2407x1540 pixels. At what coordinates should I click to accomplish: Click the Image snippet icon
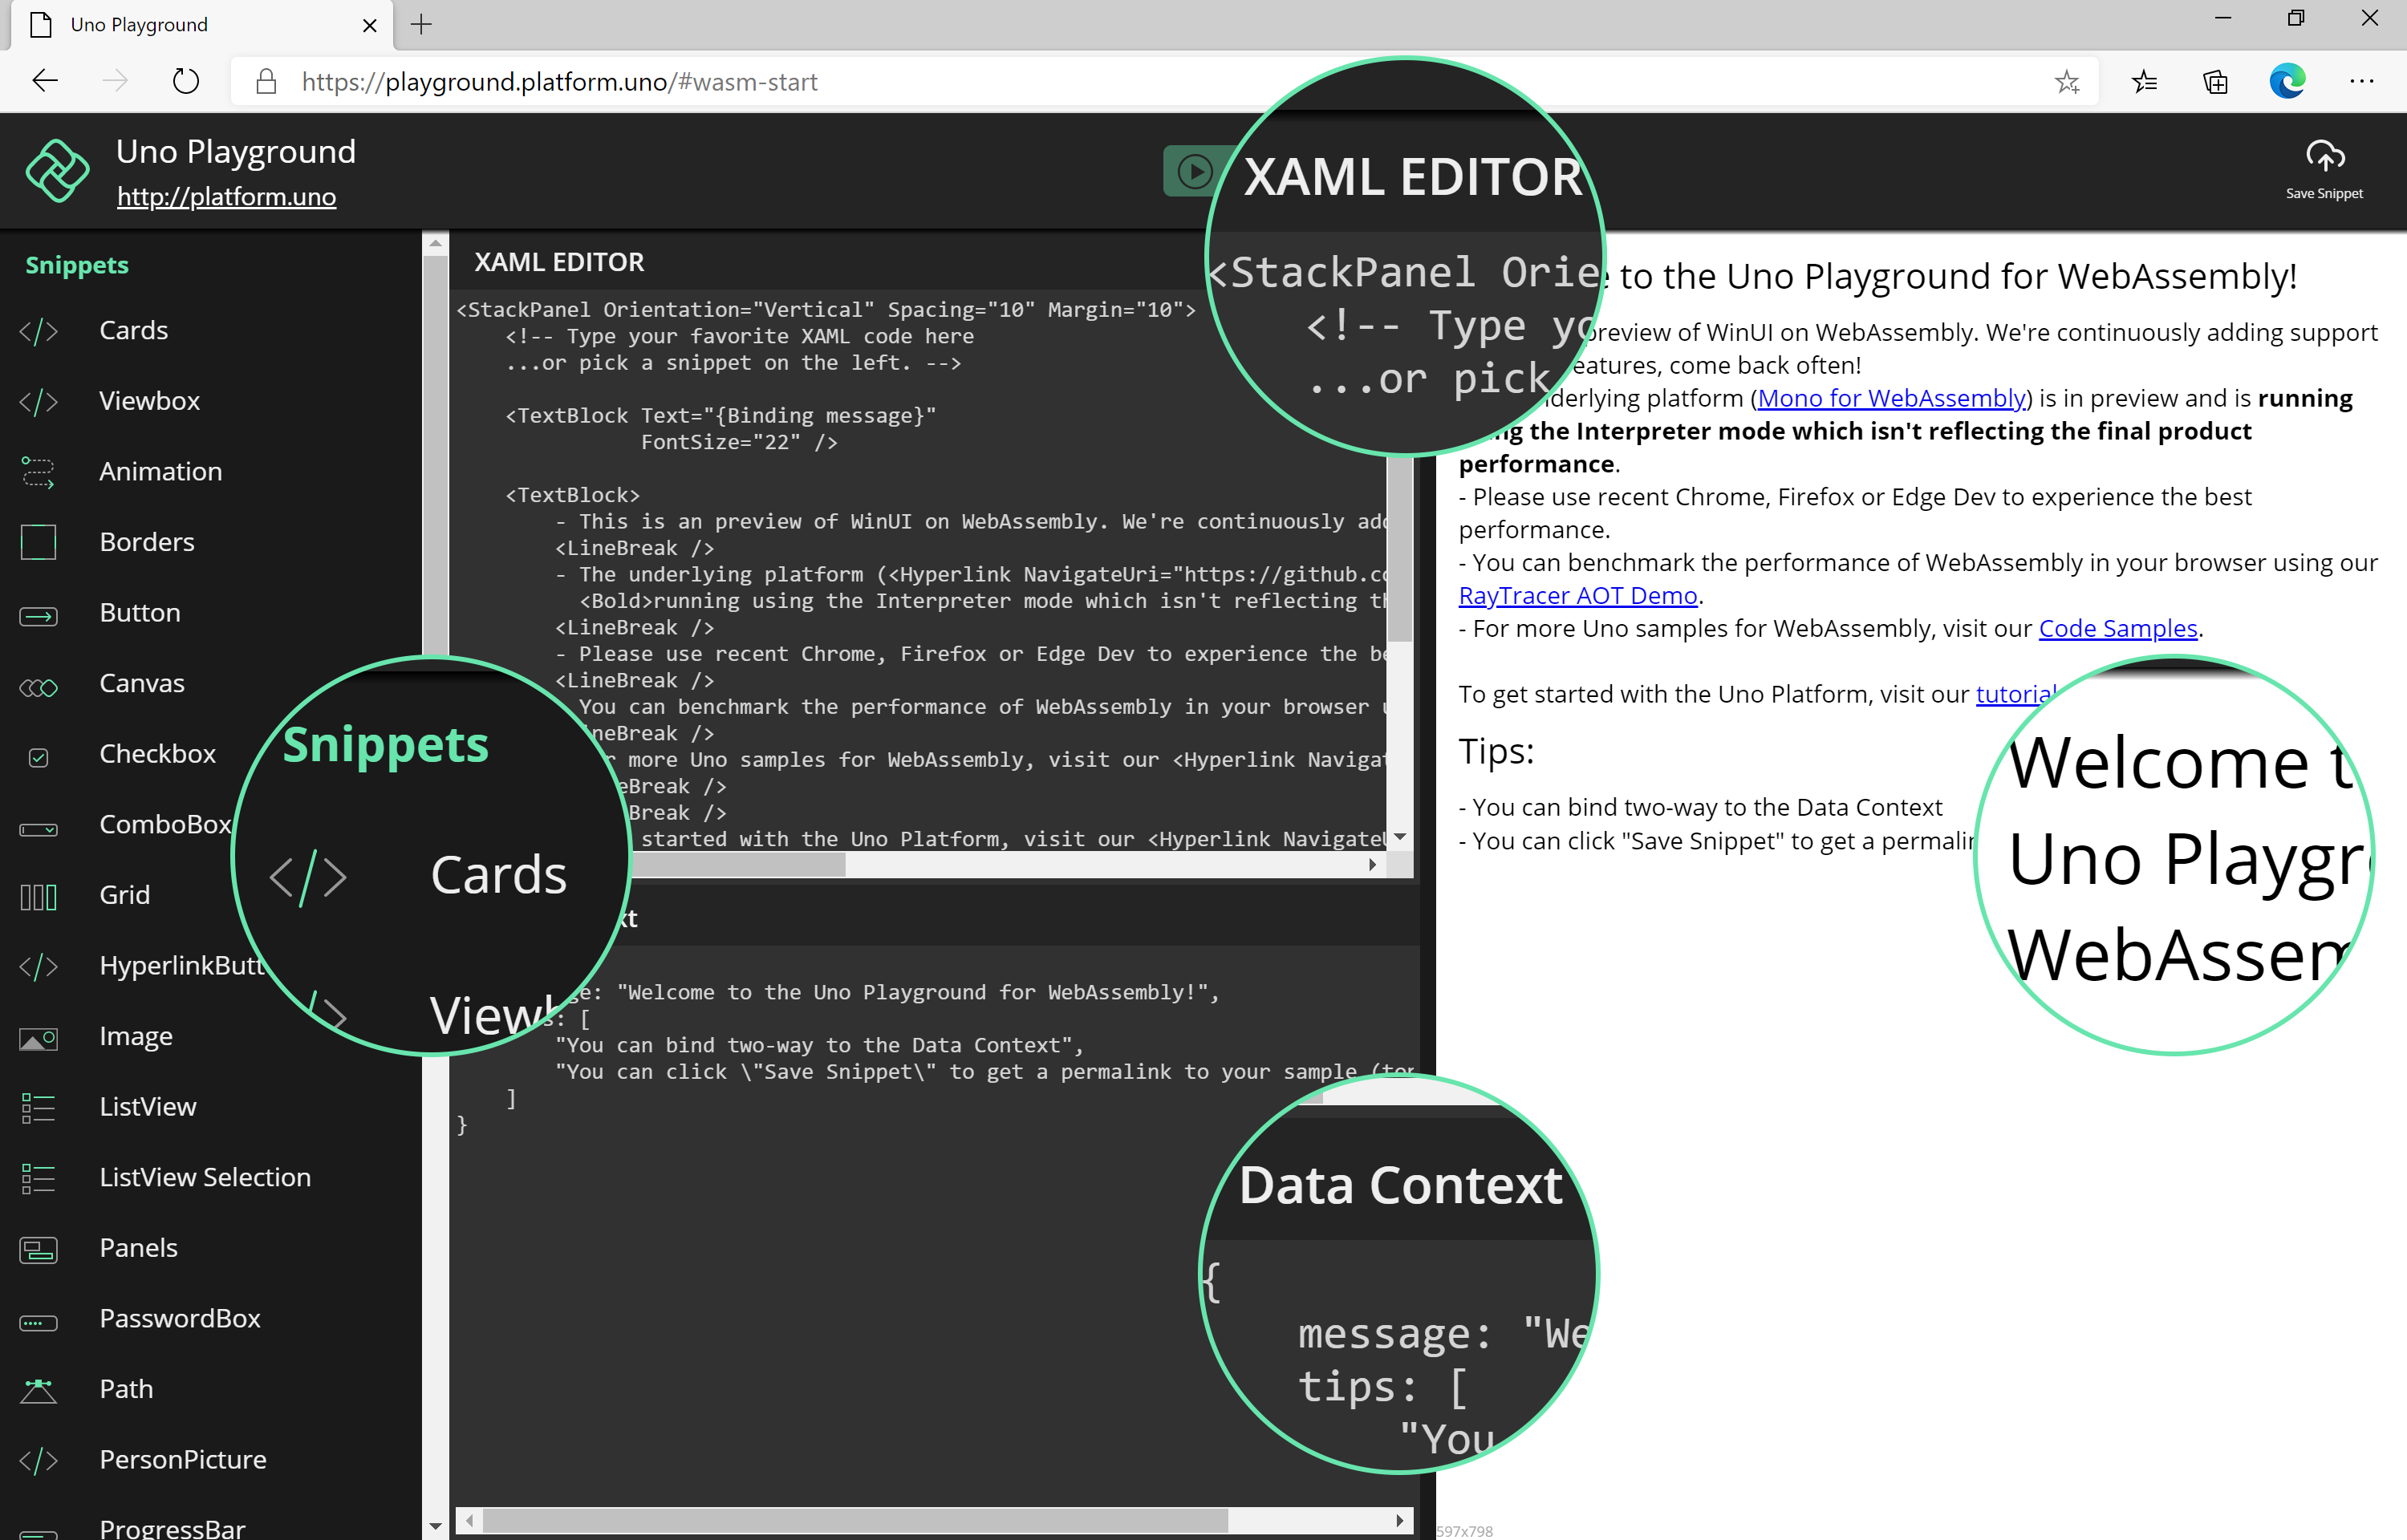click(39, 1035)
